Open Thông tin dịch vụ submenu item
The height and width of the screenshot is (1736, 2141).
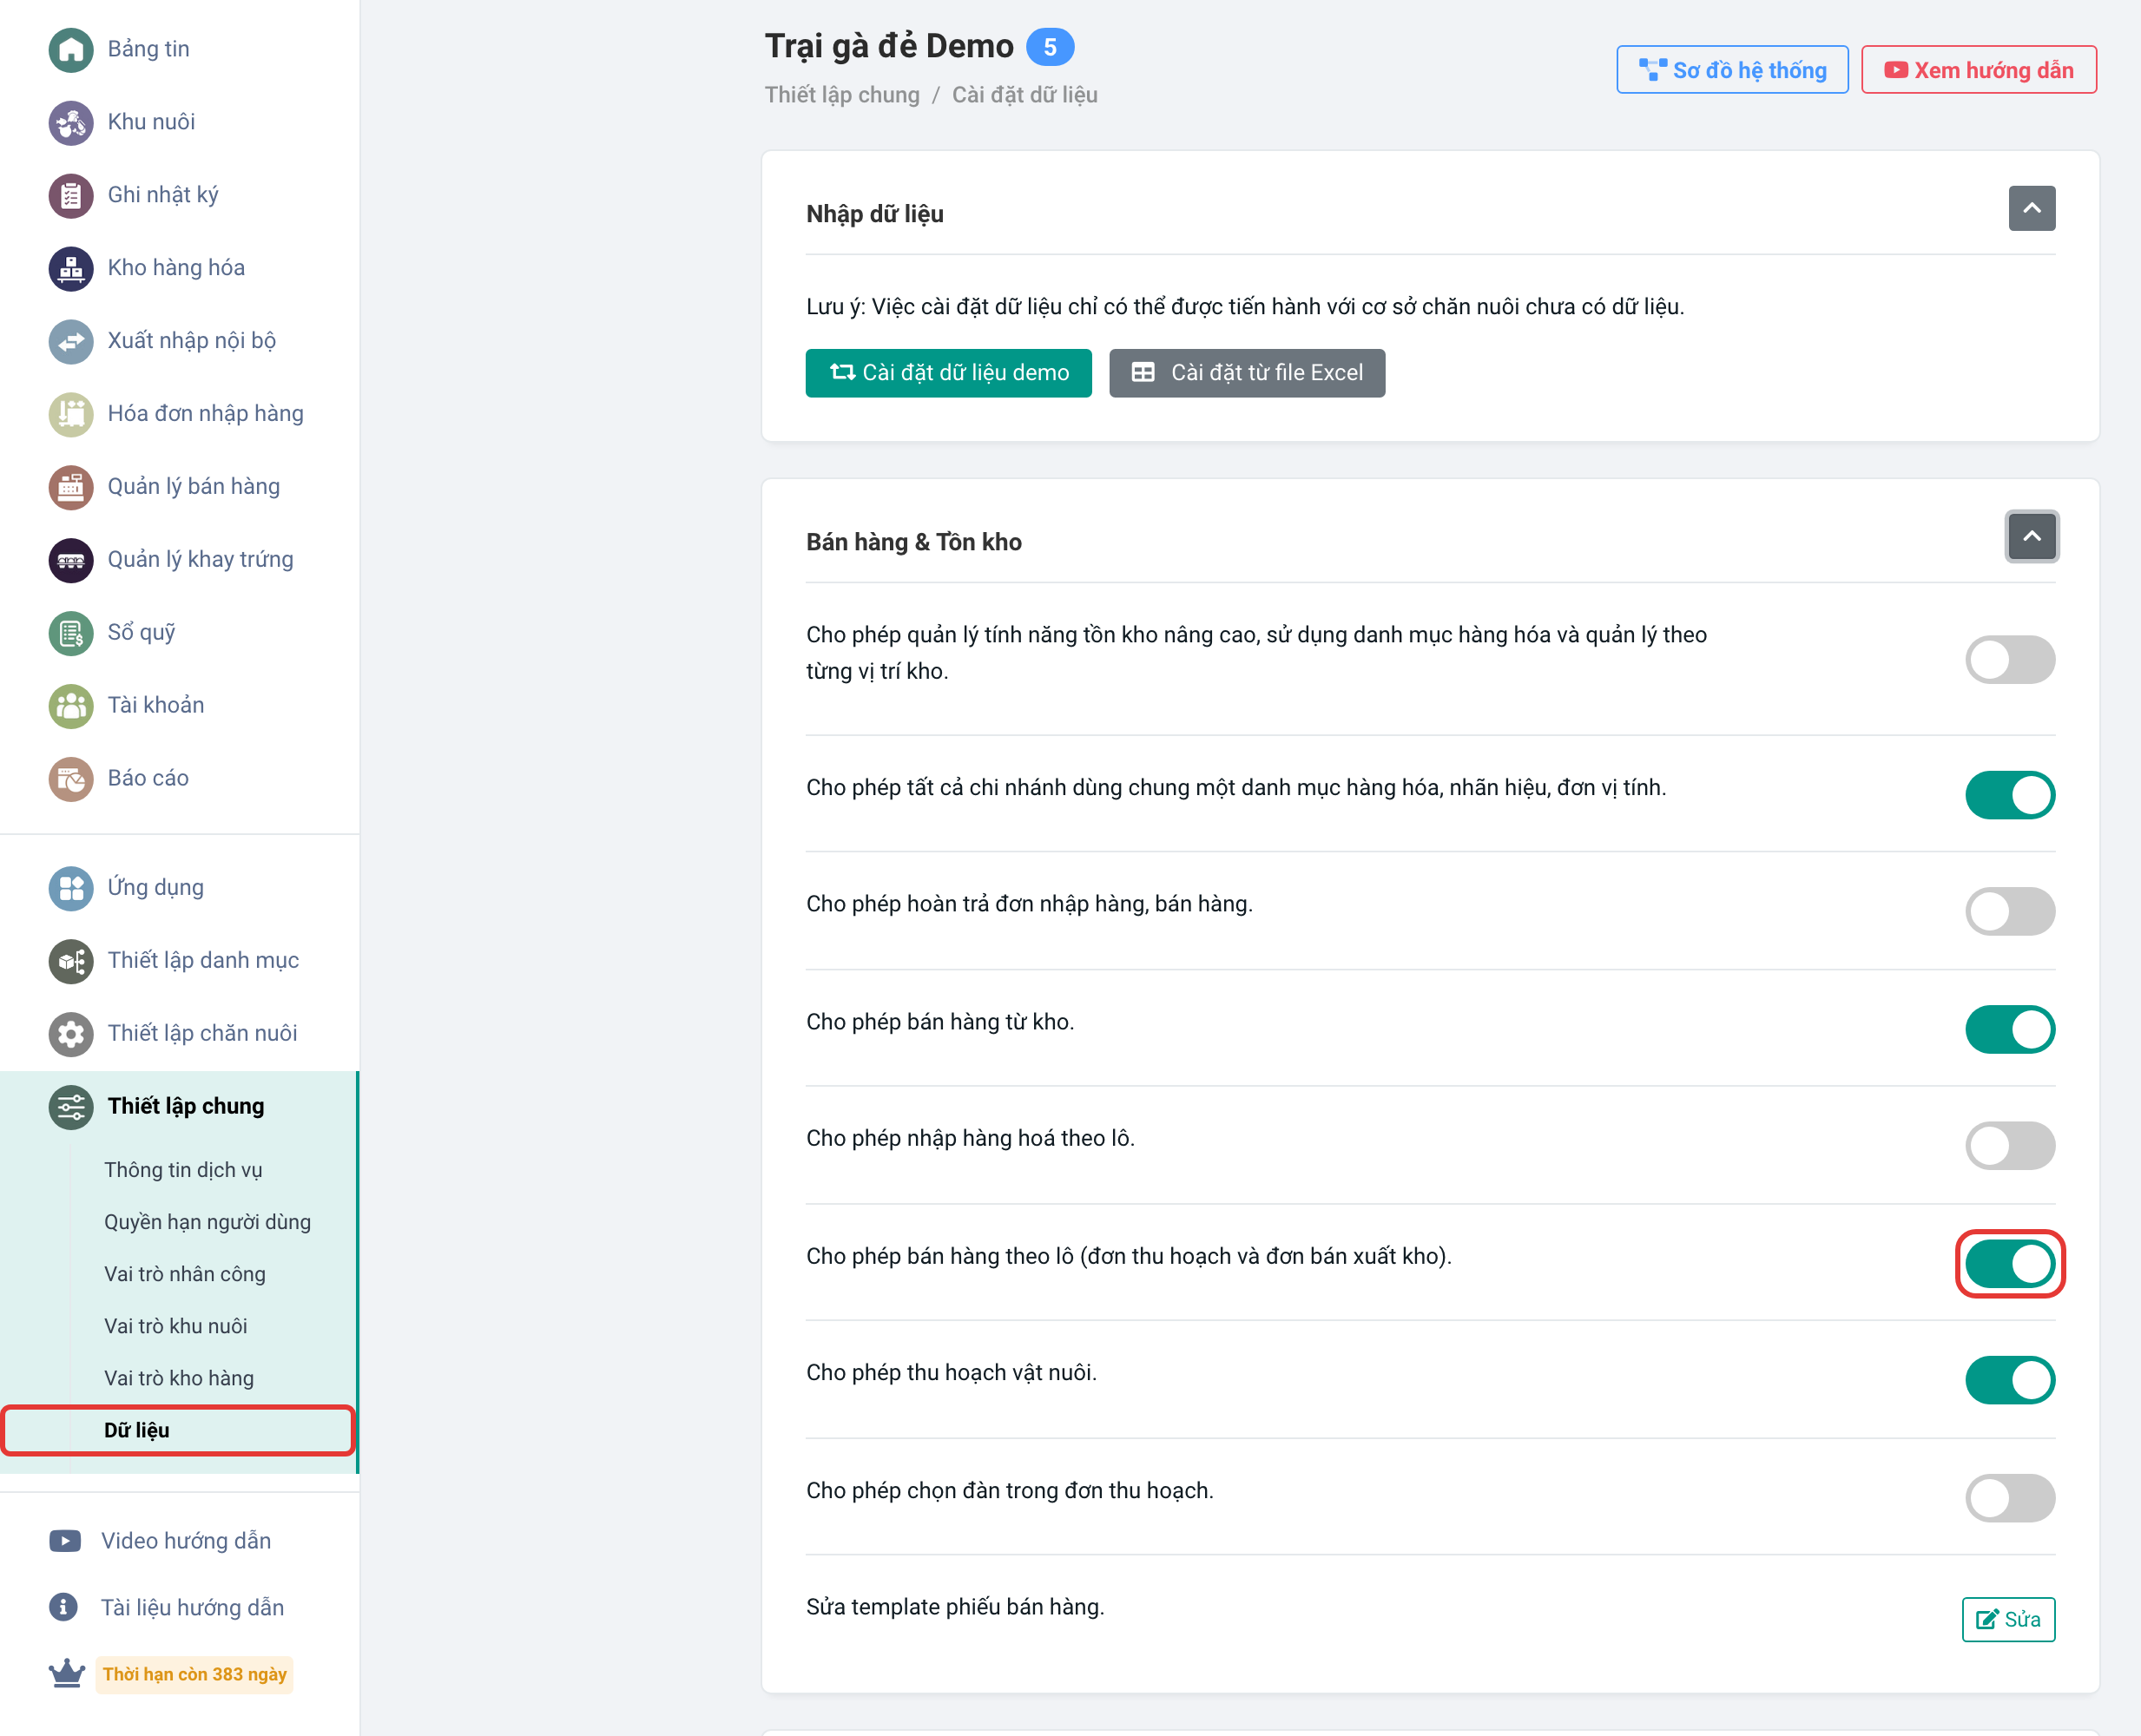pos(183,1170)
